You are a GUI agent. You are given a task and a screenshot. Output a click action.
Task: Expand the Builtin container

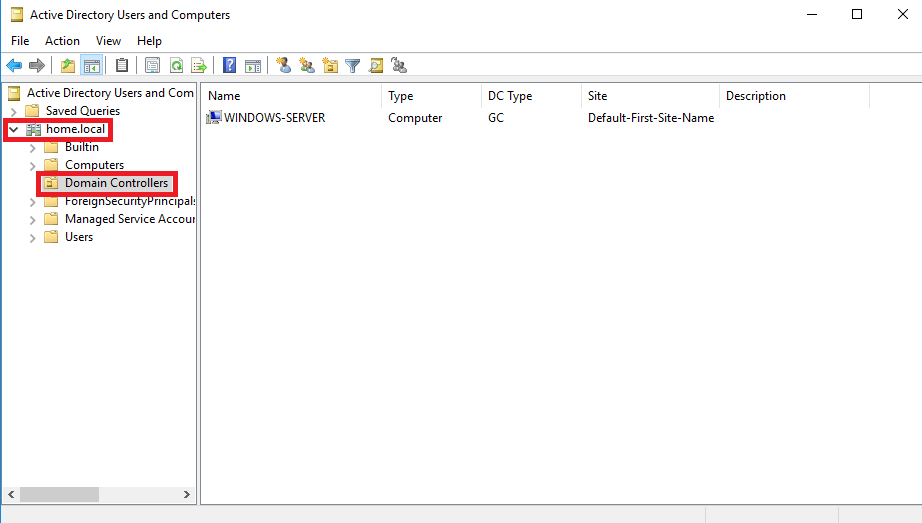click(32, 148)
